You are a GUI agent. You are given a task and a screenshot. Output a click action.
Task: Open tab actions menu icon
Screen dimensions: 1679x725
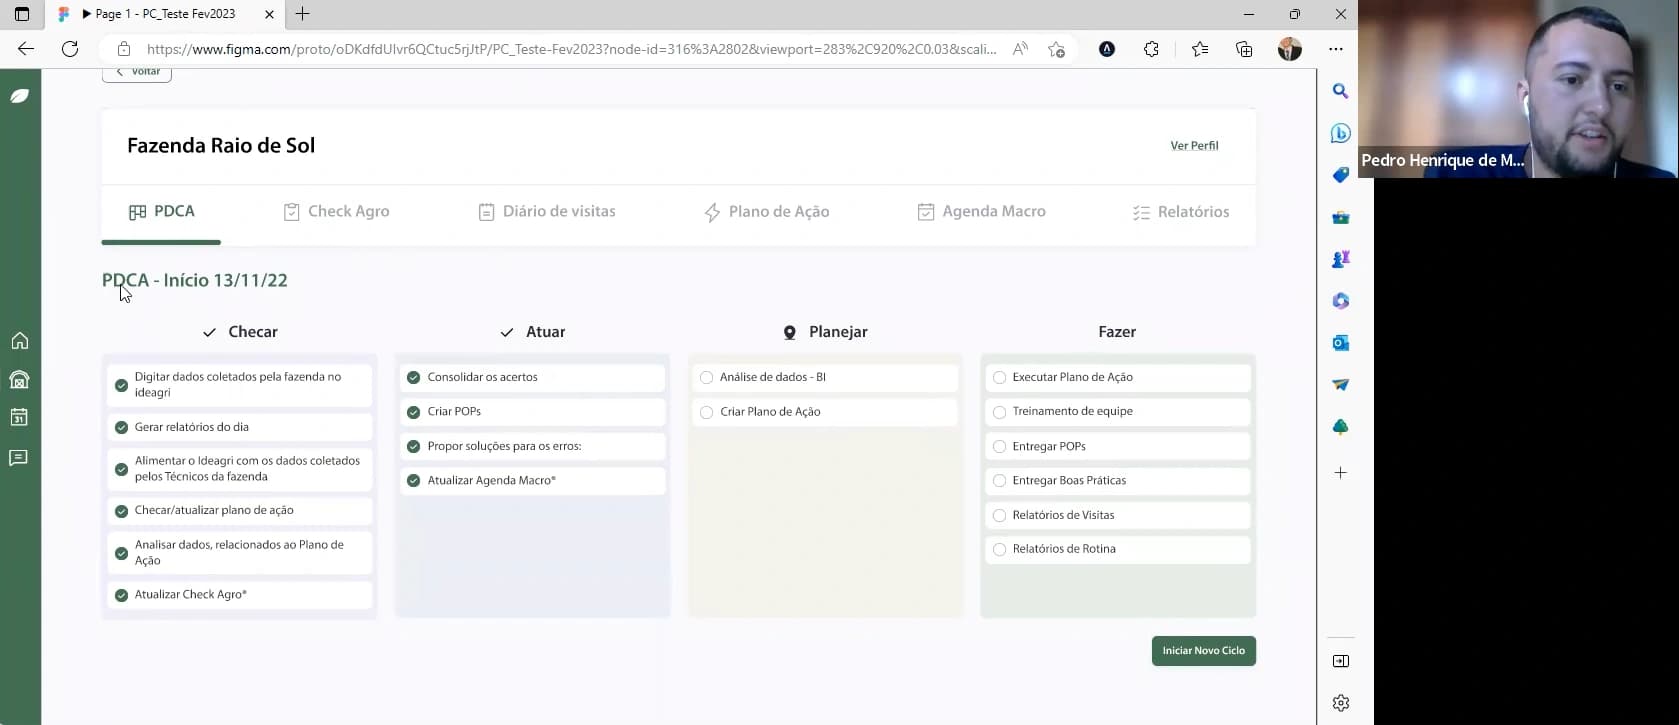pos(22,14)
